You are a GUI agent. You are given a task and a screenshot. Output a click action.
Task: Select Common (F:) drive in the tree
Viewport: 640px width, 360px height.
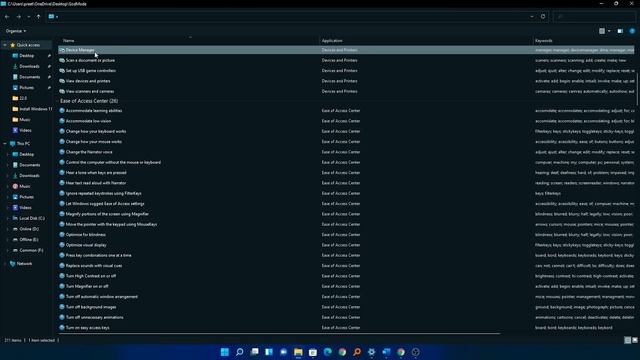coord(31,250)
